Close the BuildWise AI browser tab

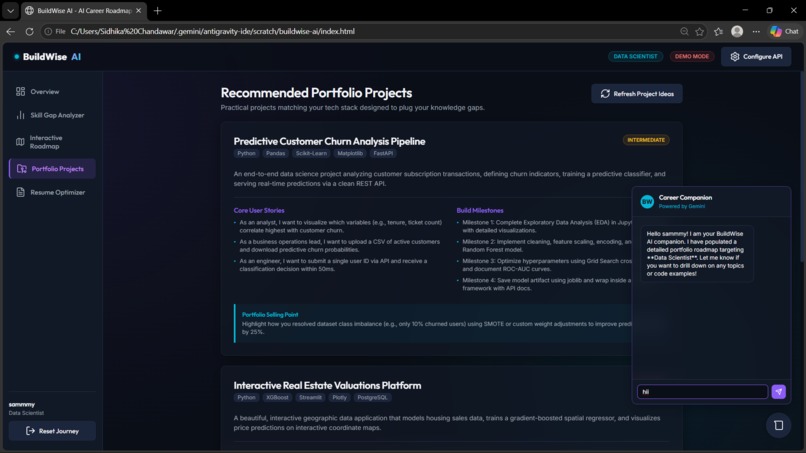point(138,10)
